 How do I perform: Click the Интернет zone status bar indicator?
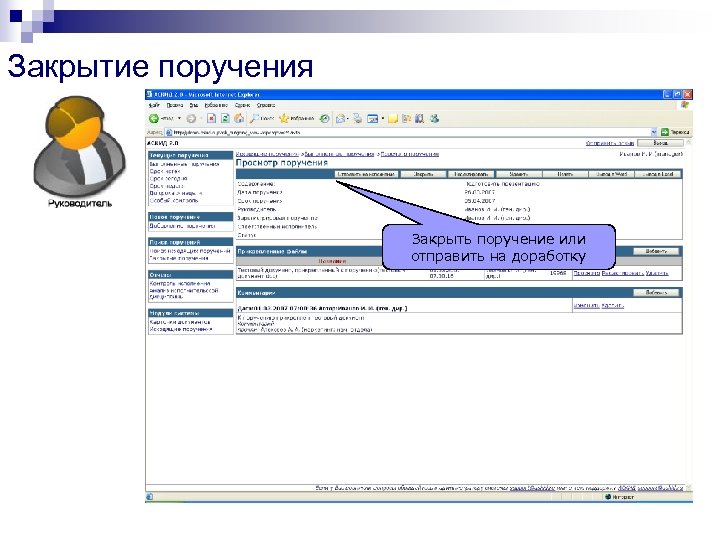coord(619,497)
